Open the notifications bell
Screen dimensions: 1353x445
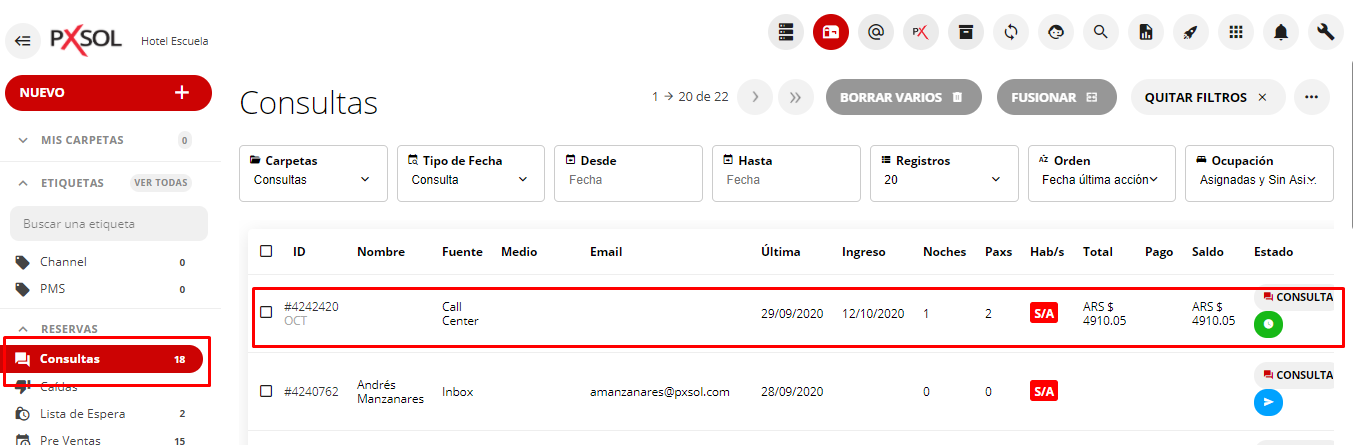(1281, 32)
